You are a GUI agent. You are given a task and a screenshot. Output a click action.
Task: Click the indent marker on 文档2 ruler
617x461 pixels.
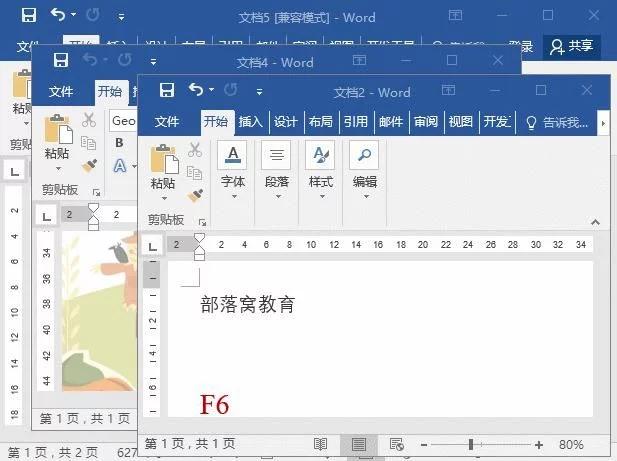coord(200,247)
